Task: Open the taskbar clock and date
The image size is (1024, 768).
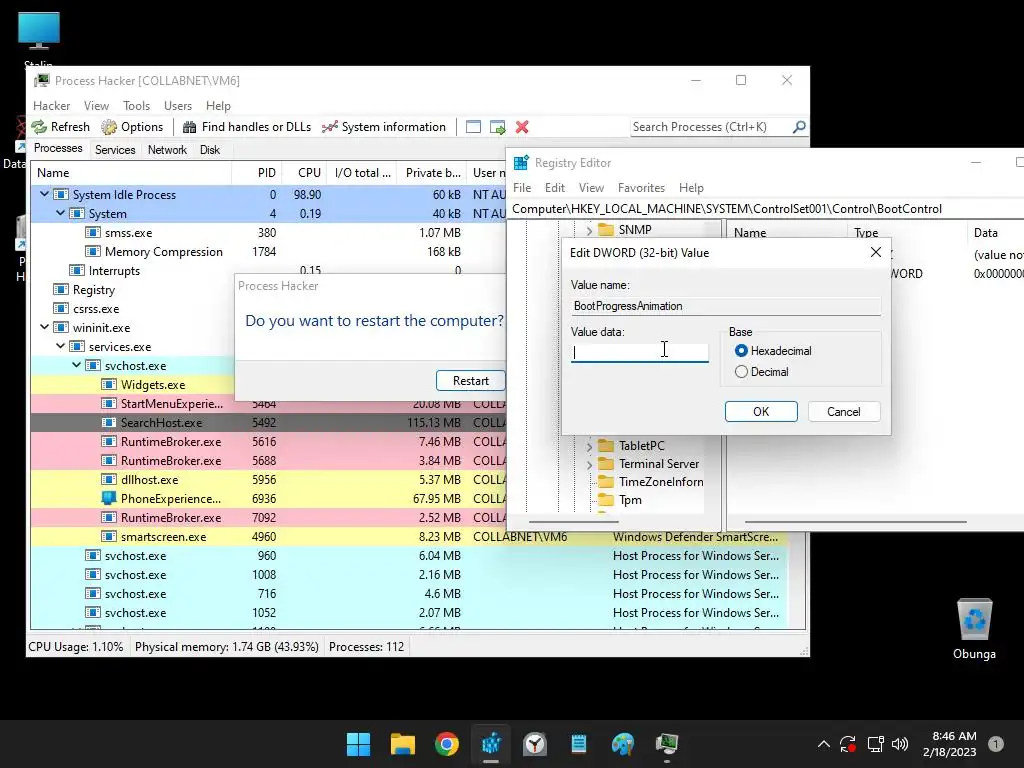Action: (x=950, y=744)
